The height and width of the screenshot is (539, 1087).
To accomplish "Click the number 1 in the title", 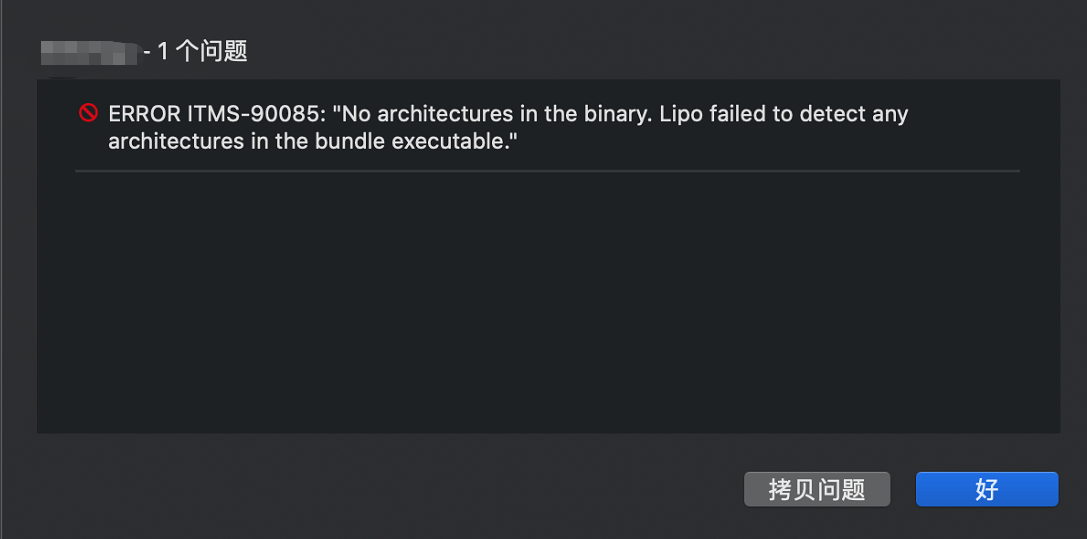I will tap(164, 52).
